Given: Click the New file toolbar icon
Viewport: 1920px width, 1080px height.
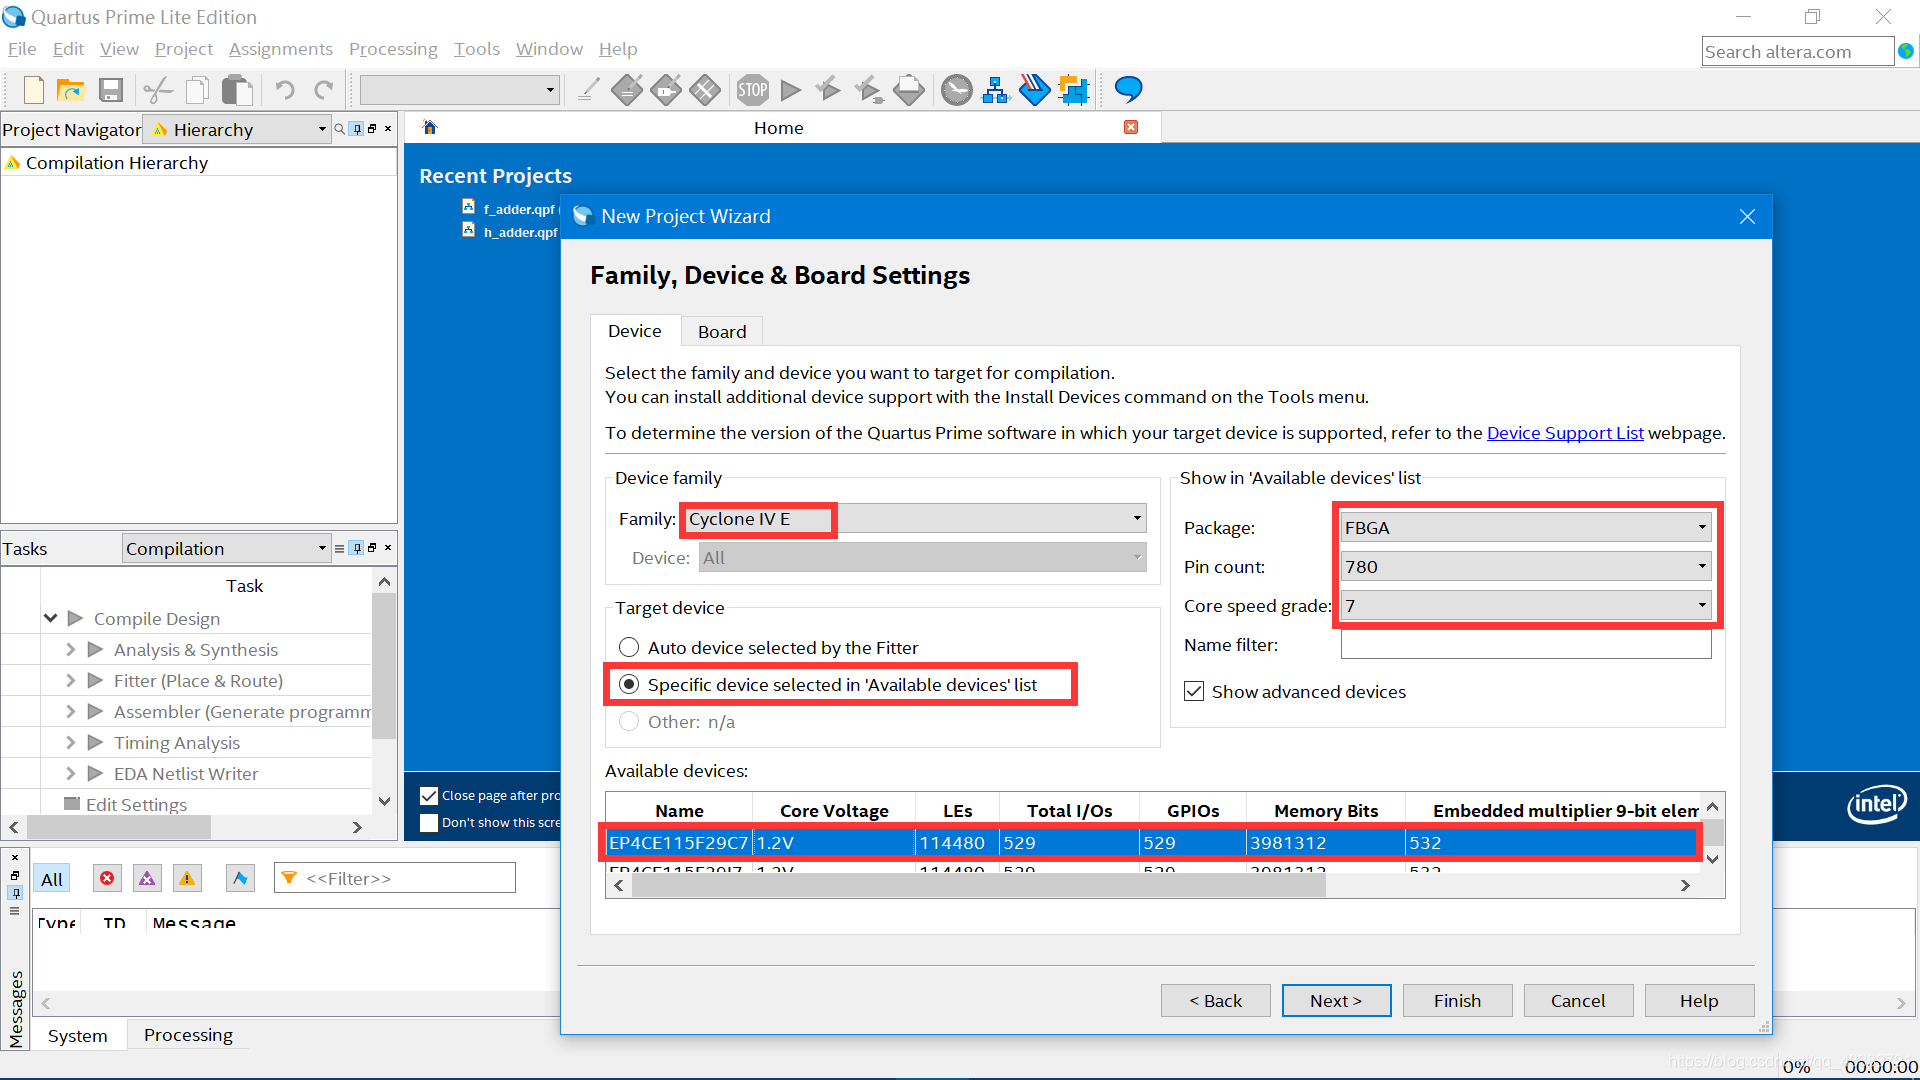Looking at the screenshot, I should pyautogui.click(x=33, y=90).
